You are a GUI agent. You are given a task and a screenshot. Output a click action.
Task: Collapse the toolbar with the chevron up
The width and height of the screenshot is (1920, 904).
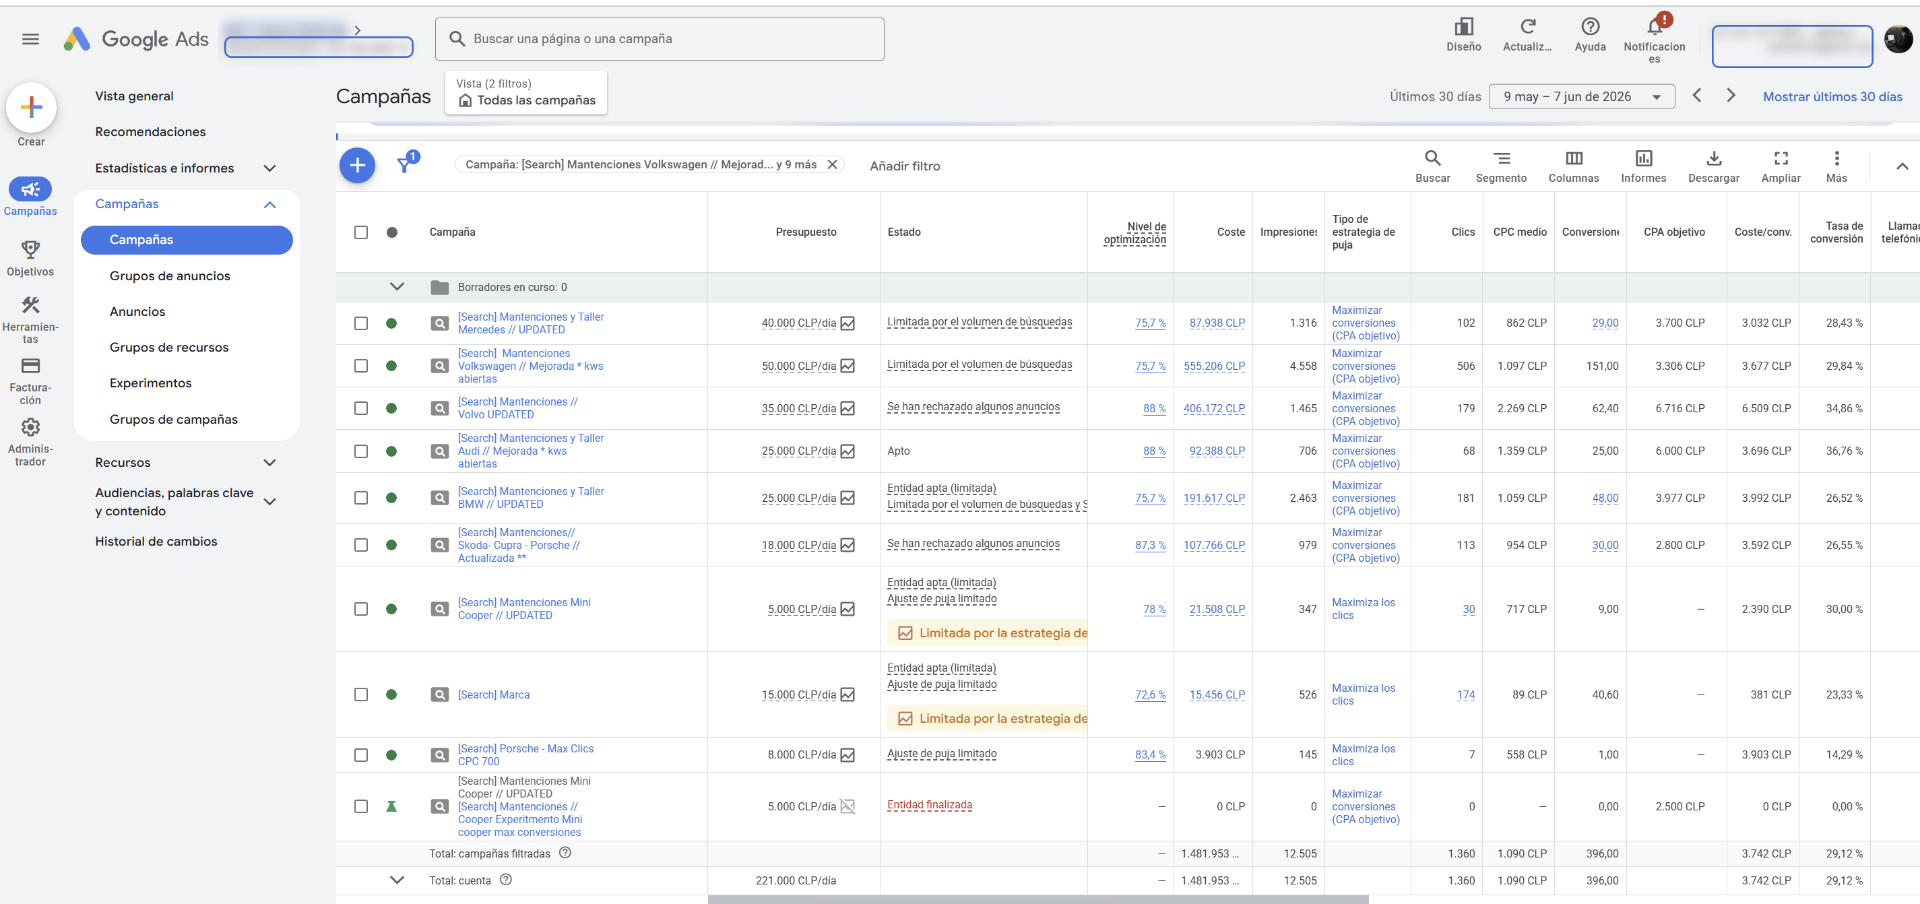tap(1902, 166)
